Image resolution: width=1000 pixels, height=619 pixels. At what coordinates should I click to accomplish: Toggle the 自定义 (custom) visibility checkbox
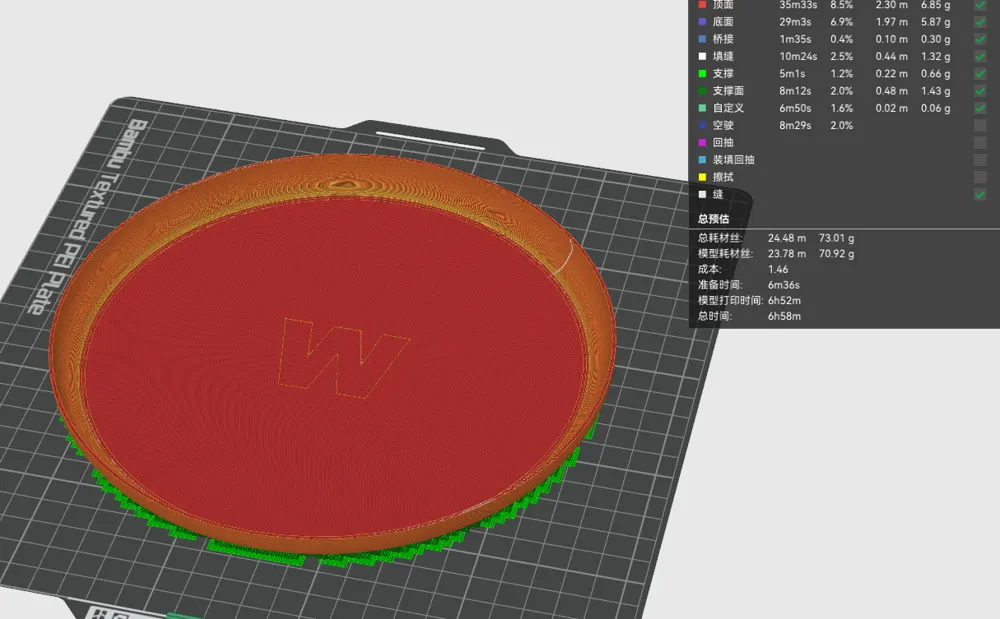click(980, 108)
